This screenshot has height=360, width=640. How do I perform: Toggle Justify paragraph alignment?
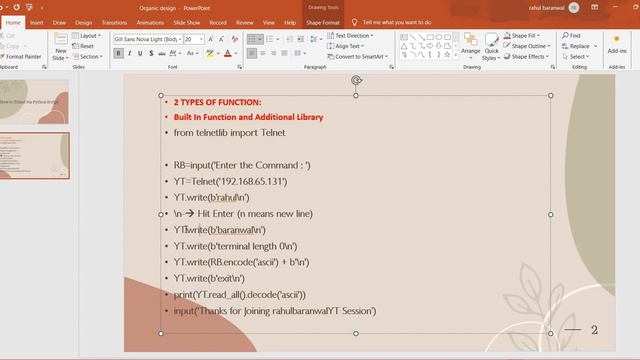point(284,53)
